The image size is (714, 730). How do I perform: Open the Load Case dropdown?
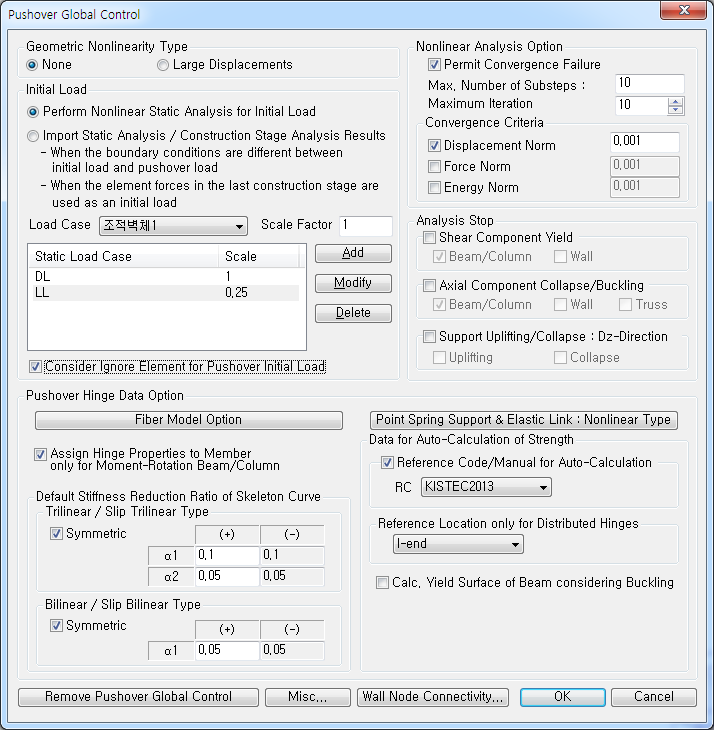pos(238,226)
